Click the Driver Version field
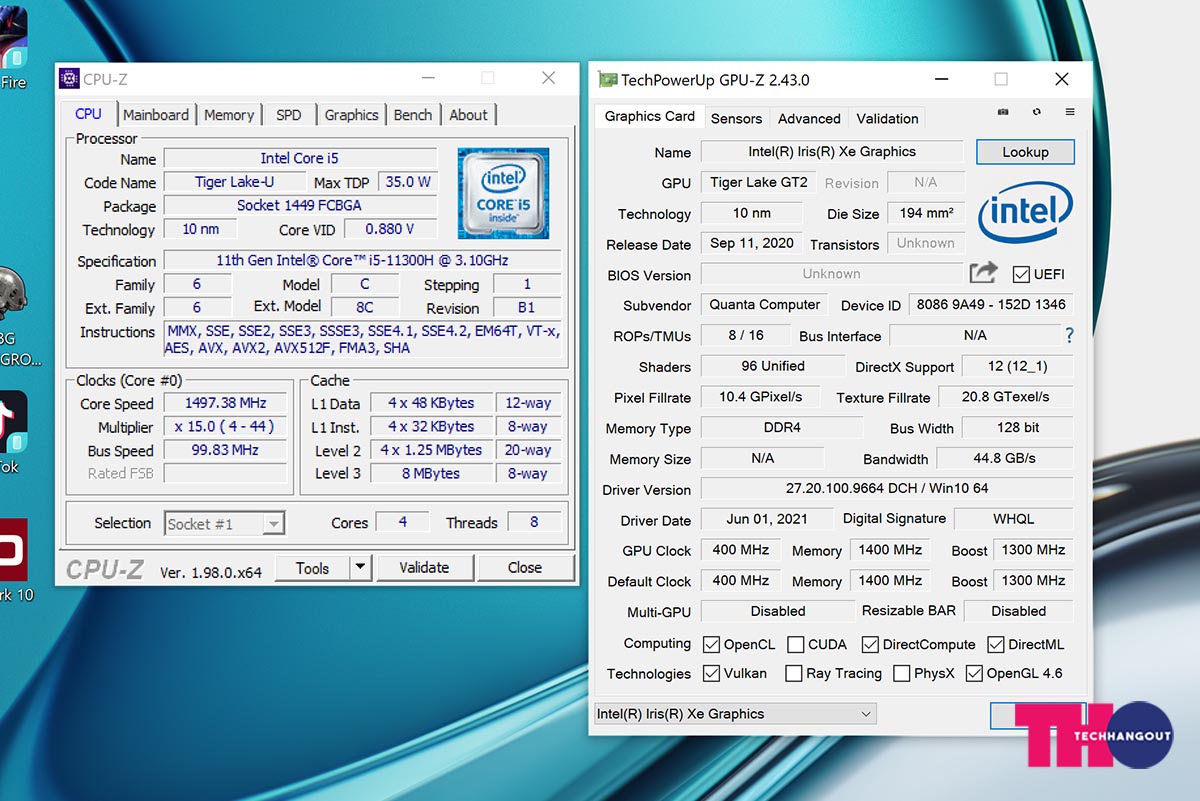1200x801 pixels. [x=887, y=488]
